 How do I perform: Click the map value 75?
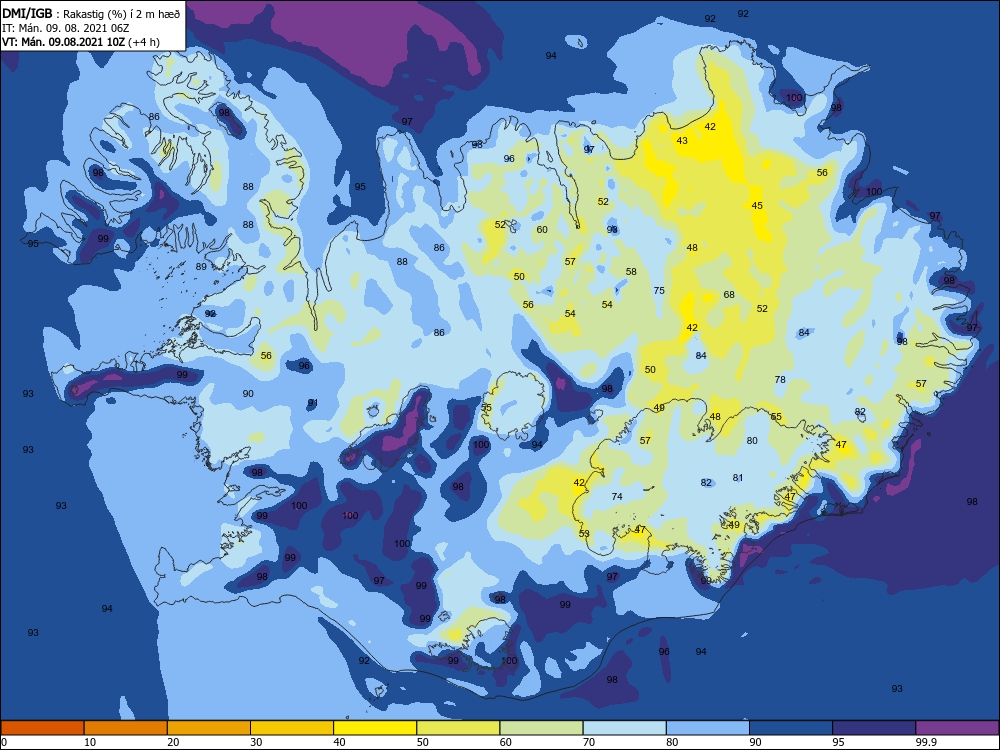pos(659,291)
